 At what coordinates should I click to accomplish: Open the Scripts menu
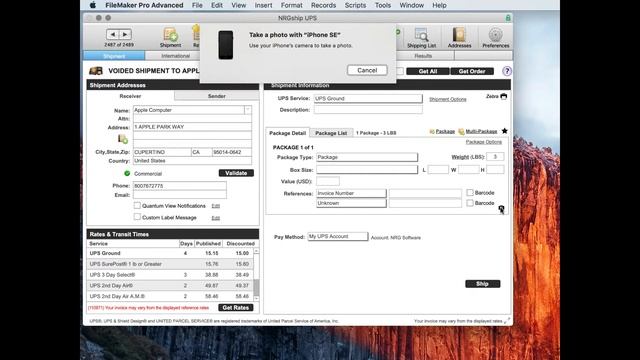pyautogui.click(x=355, y=5)
